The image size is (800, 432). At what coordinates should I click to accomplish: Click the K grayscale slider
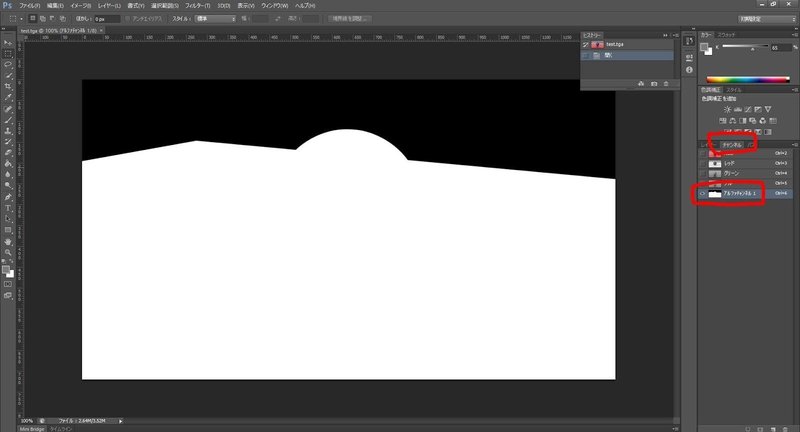coord(745,46)
